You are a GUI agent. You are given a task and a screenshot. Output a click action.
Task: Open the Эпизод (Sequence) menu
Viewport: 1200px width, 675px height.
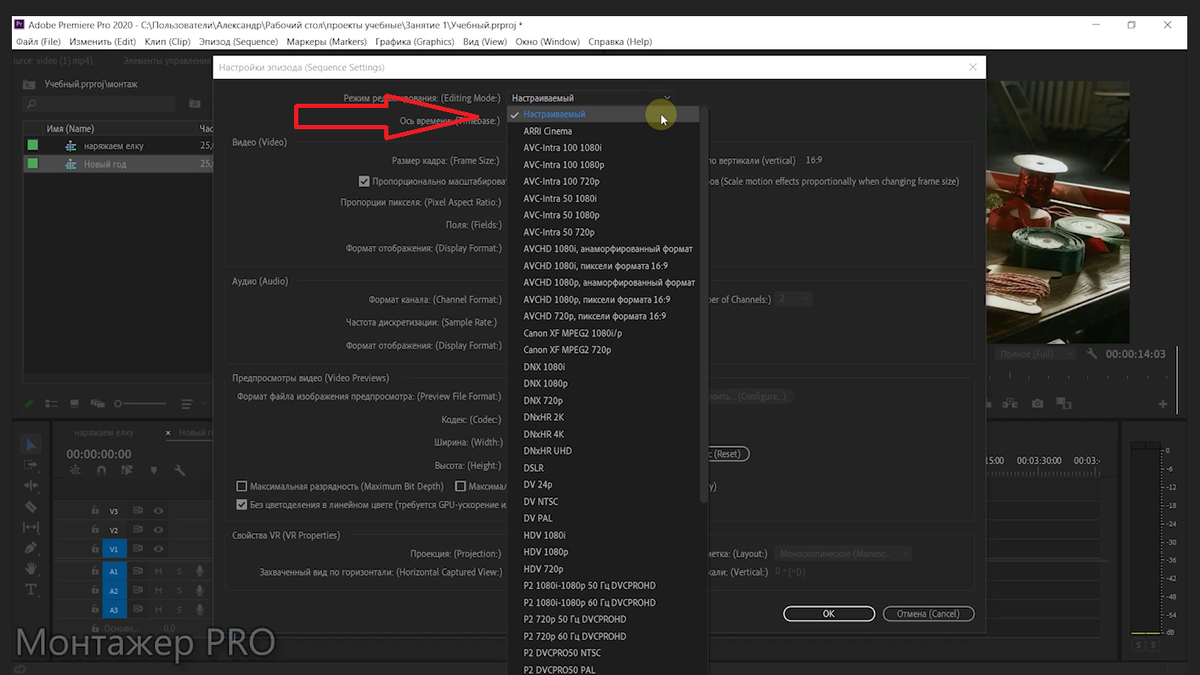click(238, 42)
